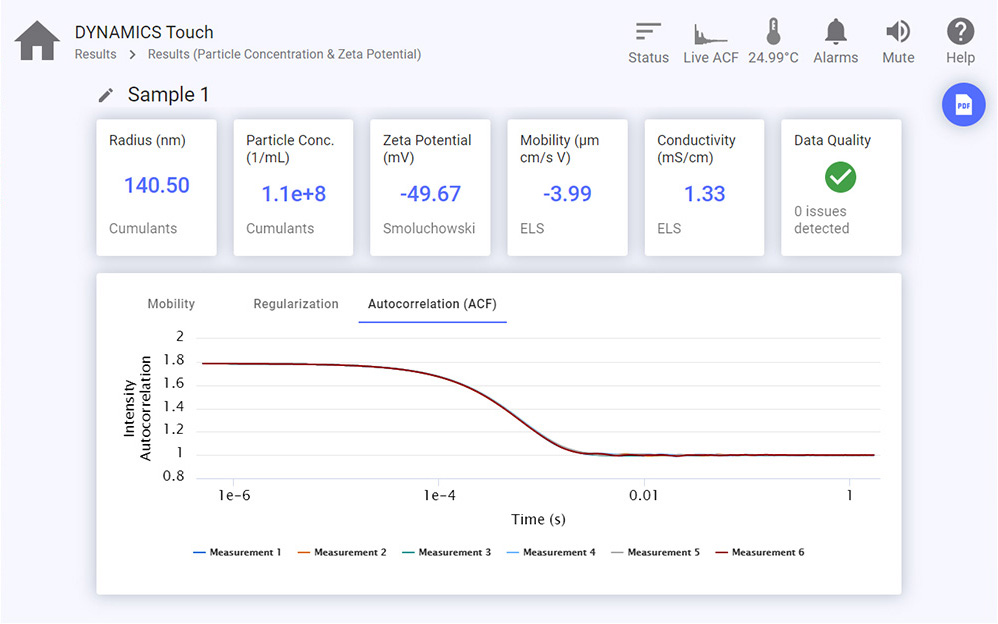The width and height of the screenshot is (998, 624).
Task: Navigate to Results breadcrumb link
Action: point(95,55)
